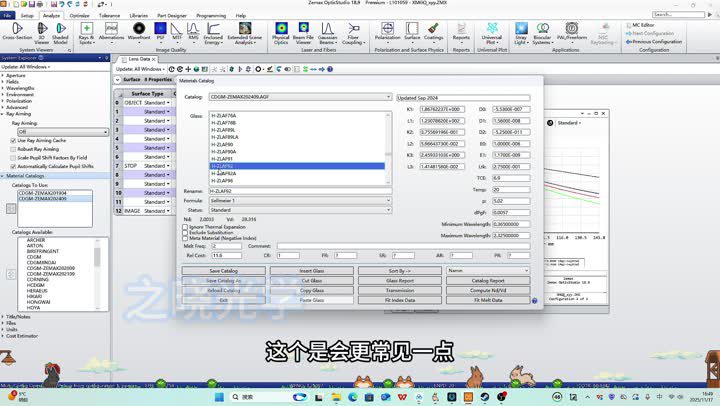Toggle Scale Pupil Shift Factors By Field
The width and height of the screenshot is (720, 406).
13,158
